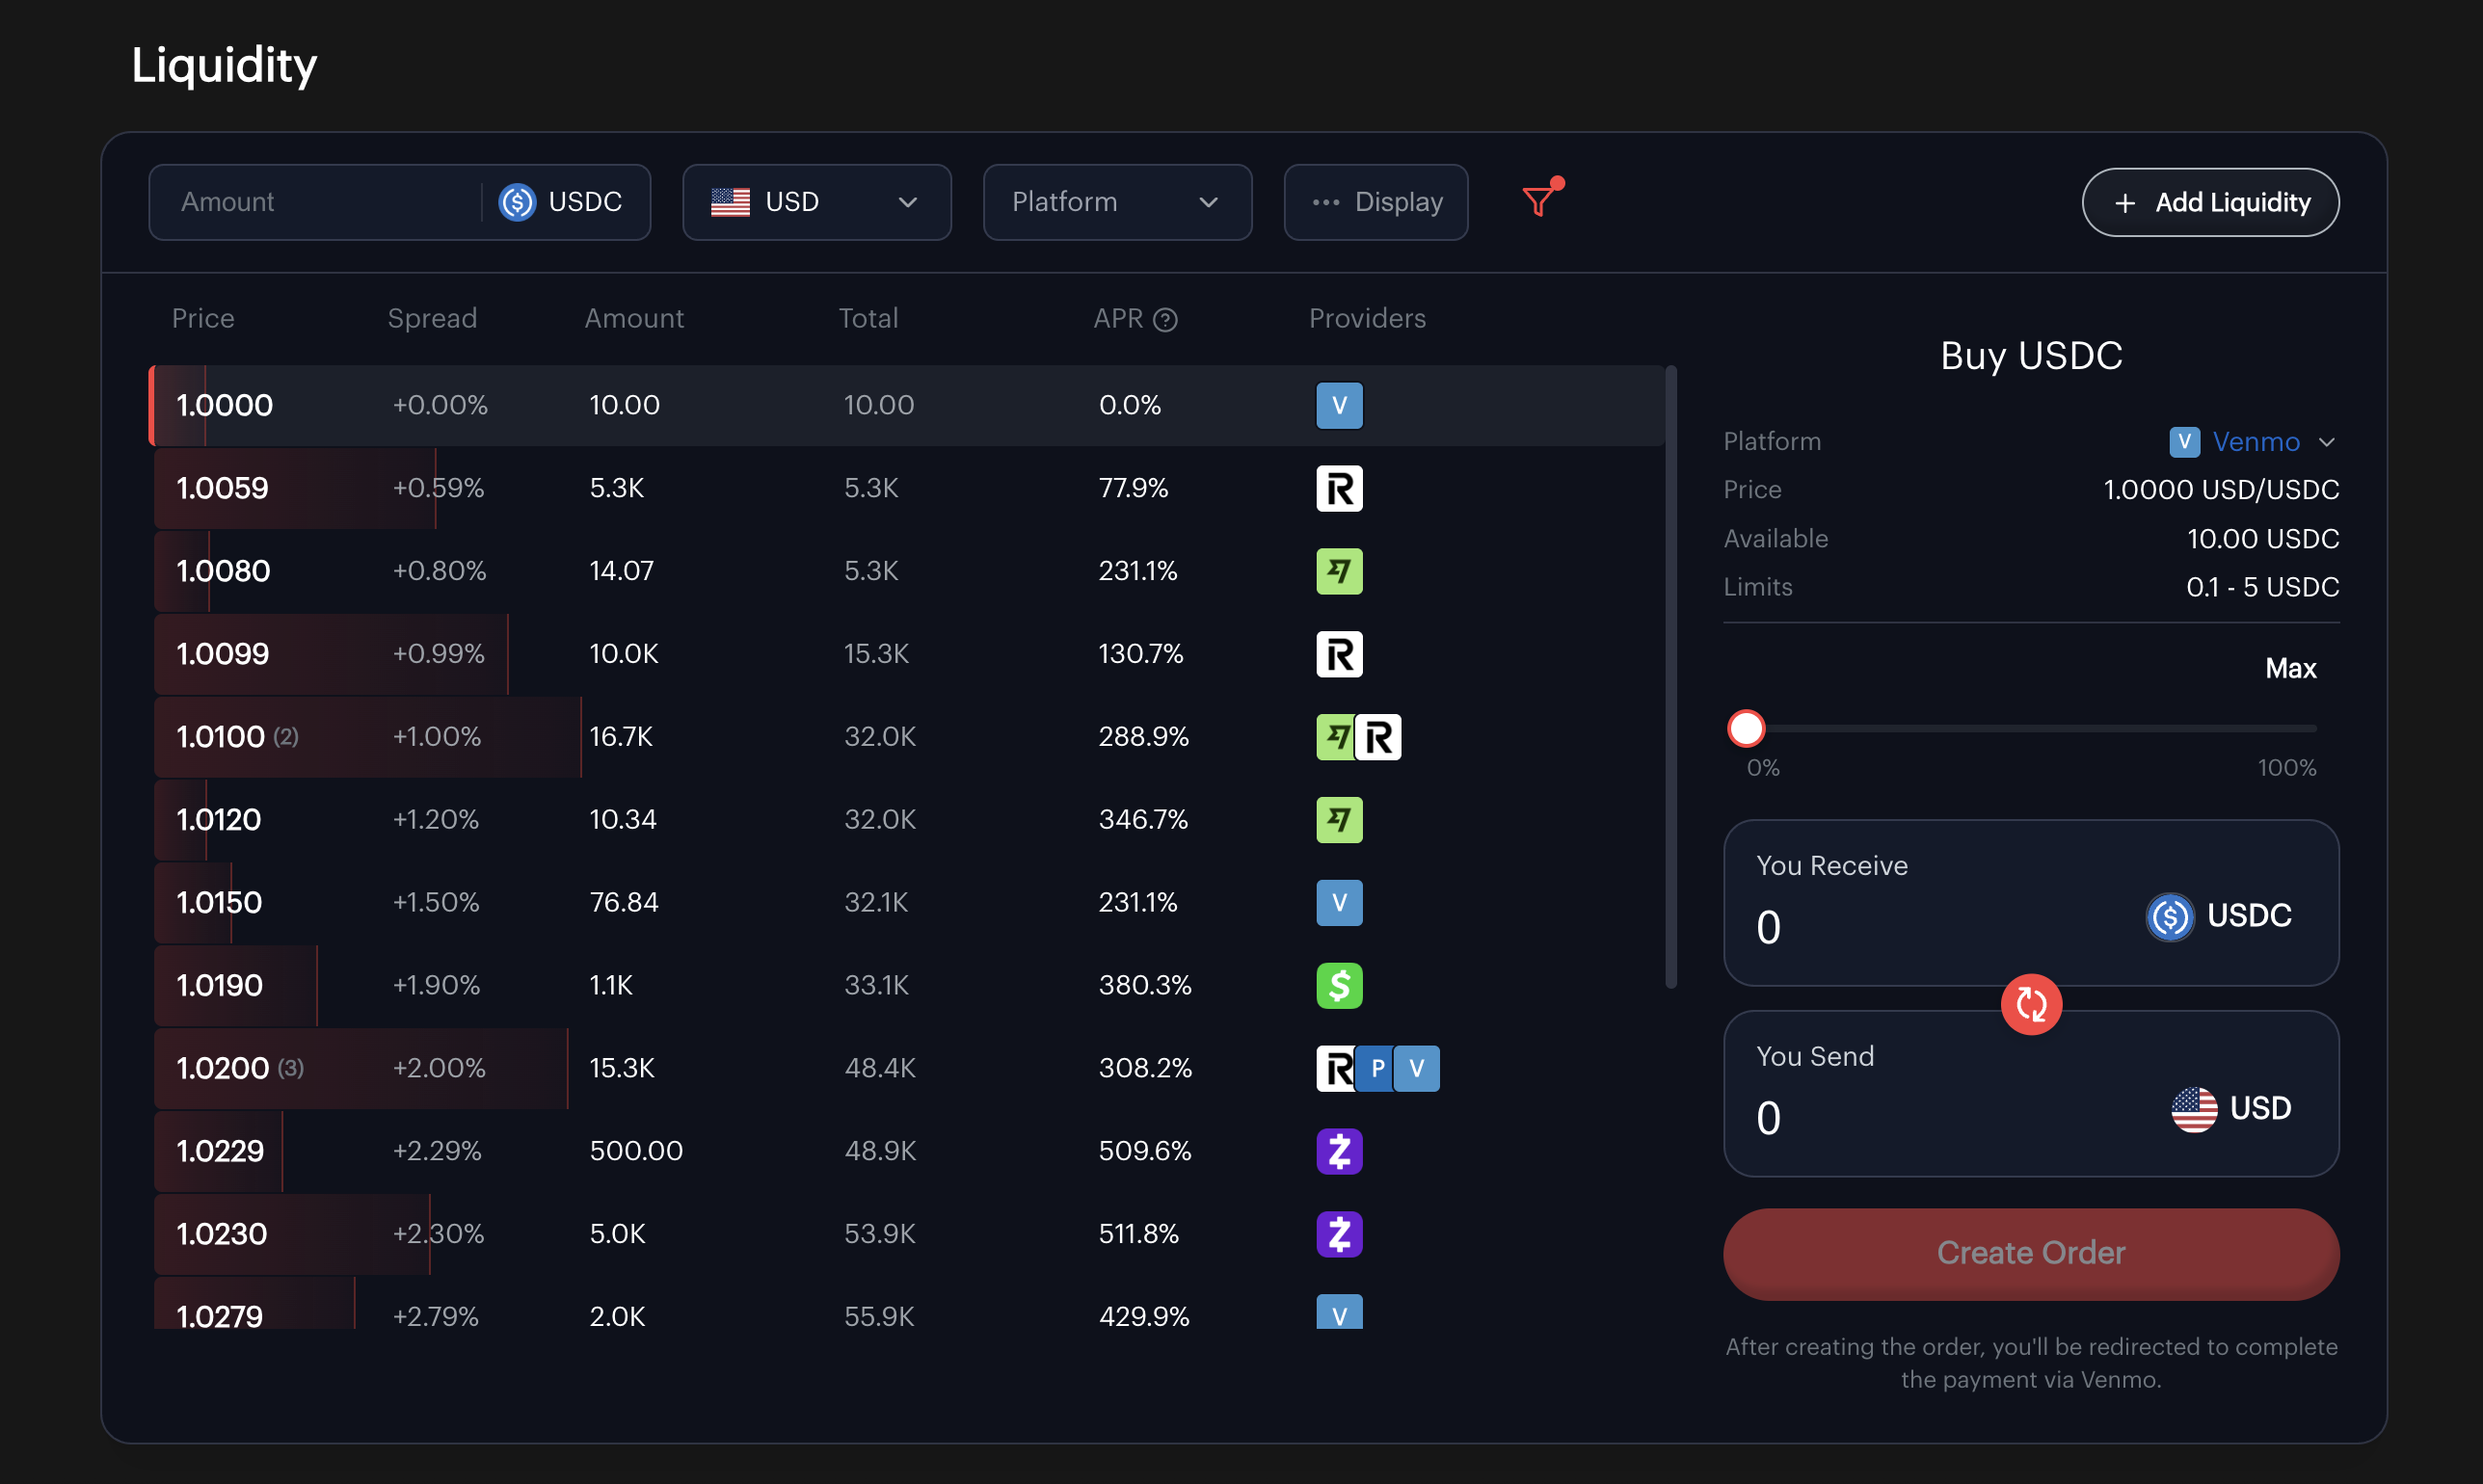Screen dimensions: 2483x1484
Task: Click PayPal icon in 1.0200 row
Action: coord(1378,1068)
